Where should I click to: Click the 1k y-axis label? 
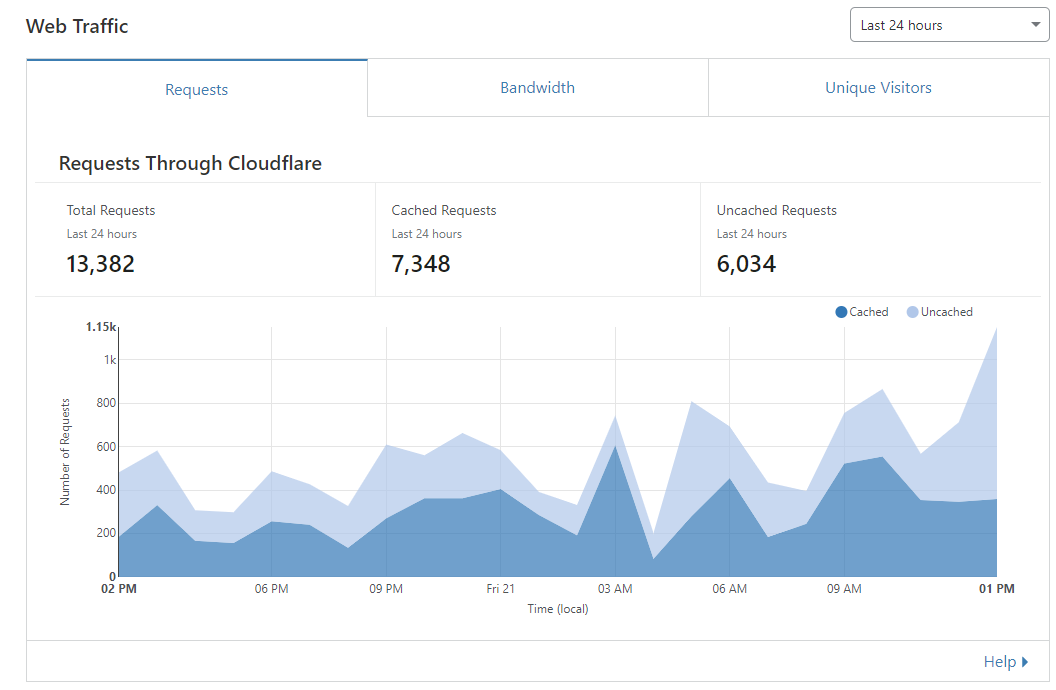tap(109, 360)
